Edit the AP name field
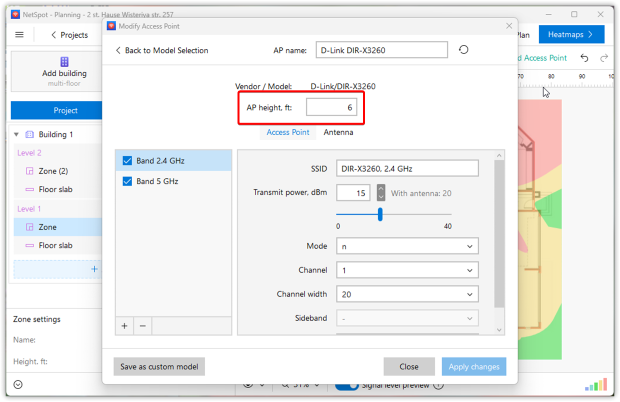Screen dimensions: 620x402 [x=382, y=50]
